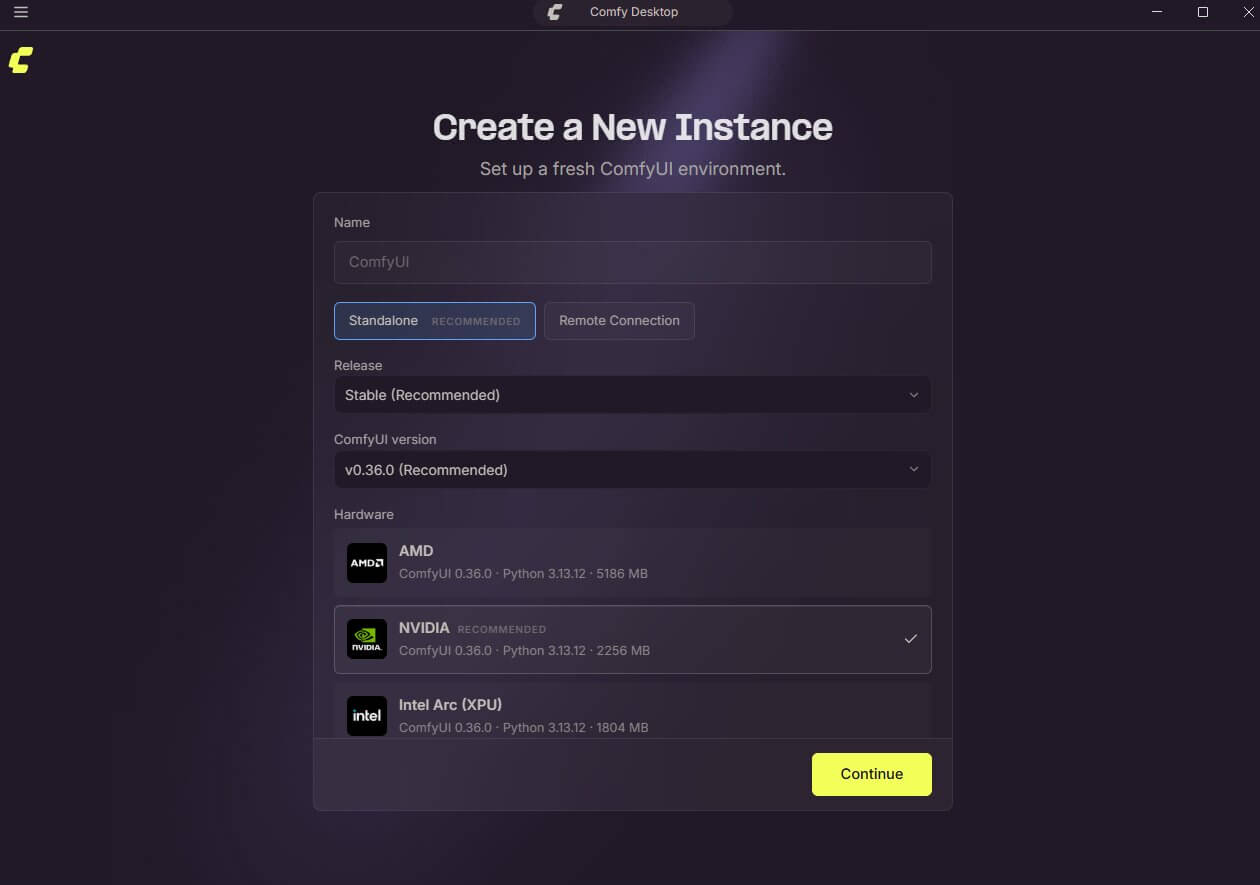
Task: Click the chevron on Stable (Recommended)
Action: point(913,395)
